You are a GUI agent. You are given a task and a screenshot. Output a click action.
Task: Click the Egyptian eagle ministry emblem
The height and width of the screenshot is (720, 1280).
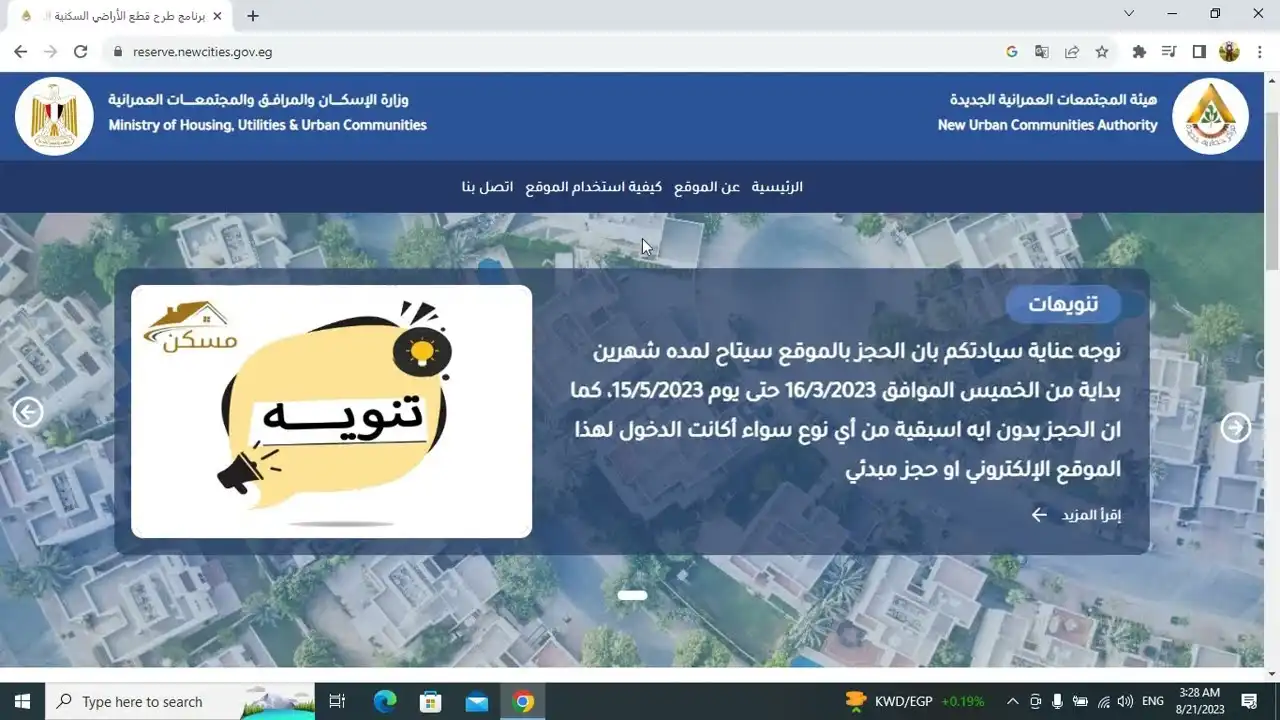click(55, 116)
